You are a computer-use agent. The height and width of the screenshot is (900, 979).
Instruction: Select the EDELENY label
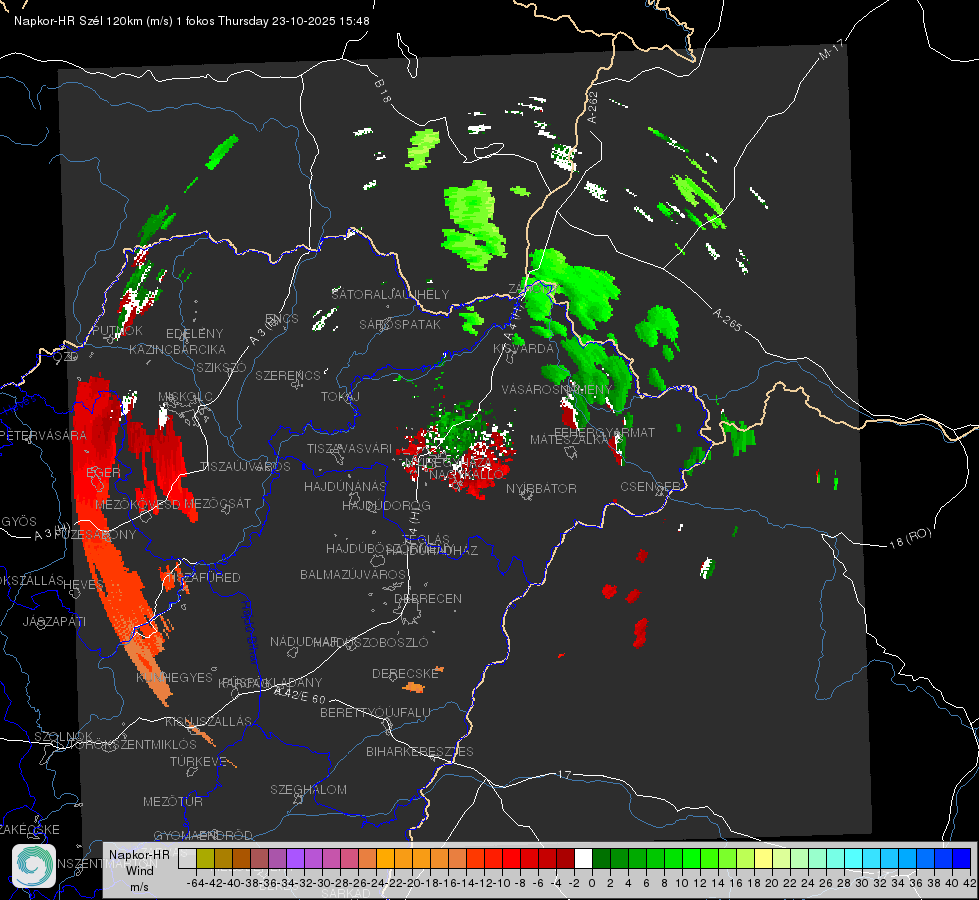194,334
